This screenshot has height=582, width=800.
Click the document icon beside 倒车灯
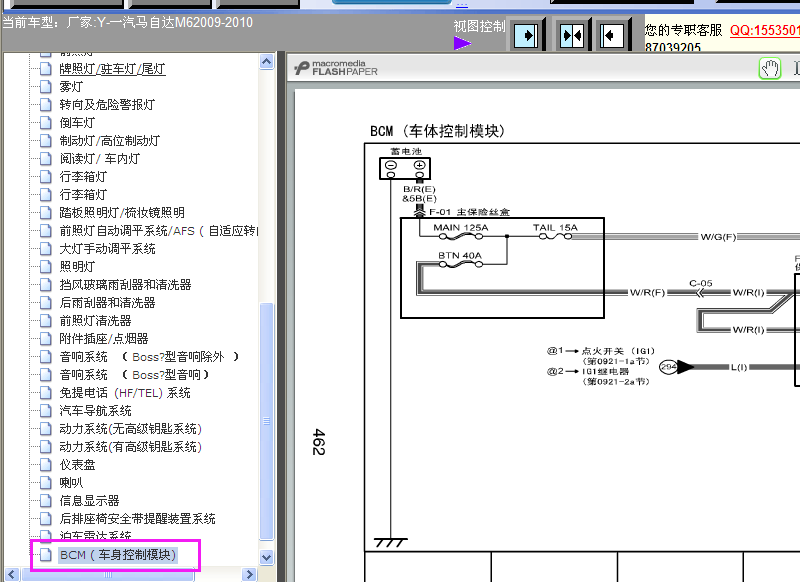[x=44, y=122]
